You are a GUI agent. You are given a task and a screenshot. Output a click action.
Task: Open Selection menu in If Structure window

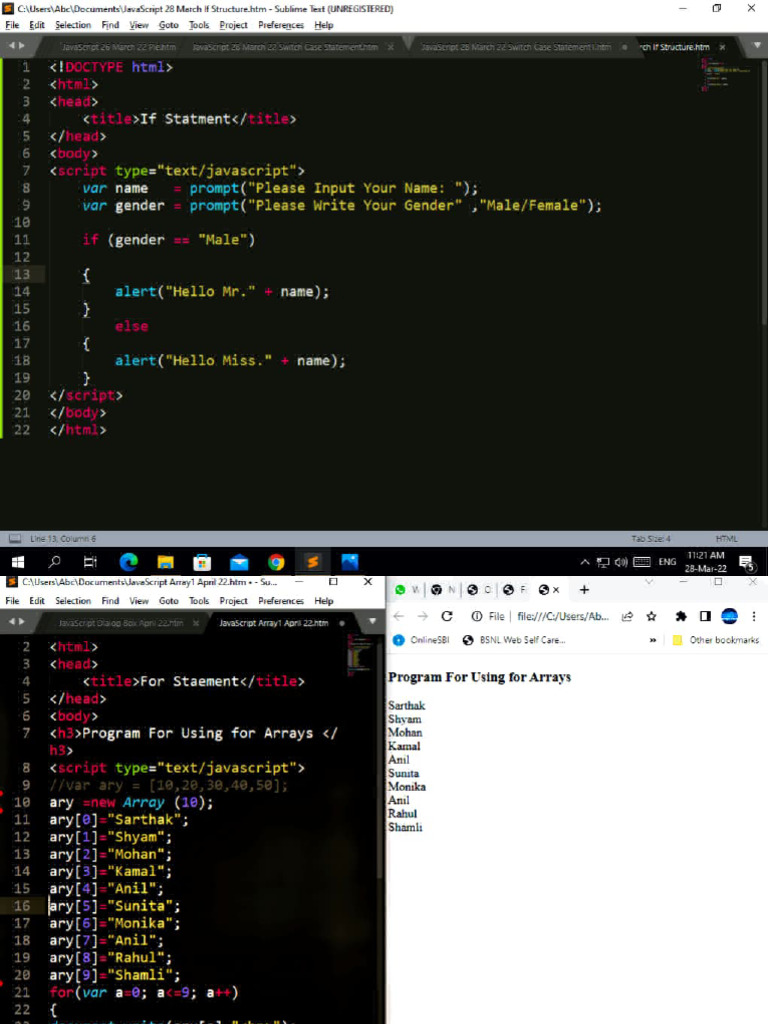[x=72, y=25]
